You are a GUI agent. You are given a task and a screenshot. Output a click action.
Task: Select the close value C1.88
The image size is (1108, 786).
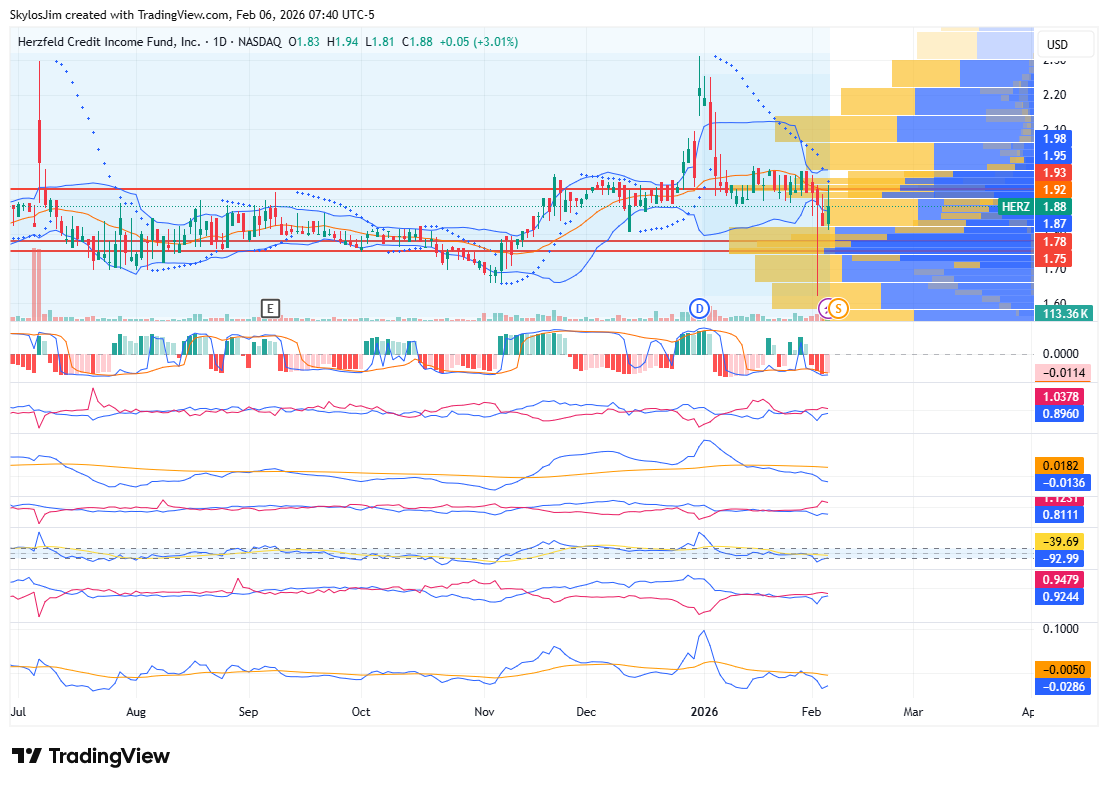pos(417,42)
